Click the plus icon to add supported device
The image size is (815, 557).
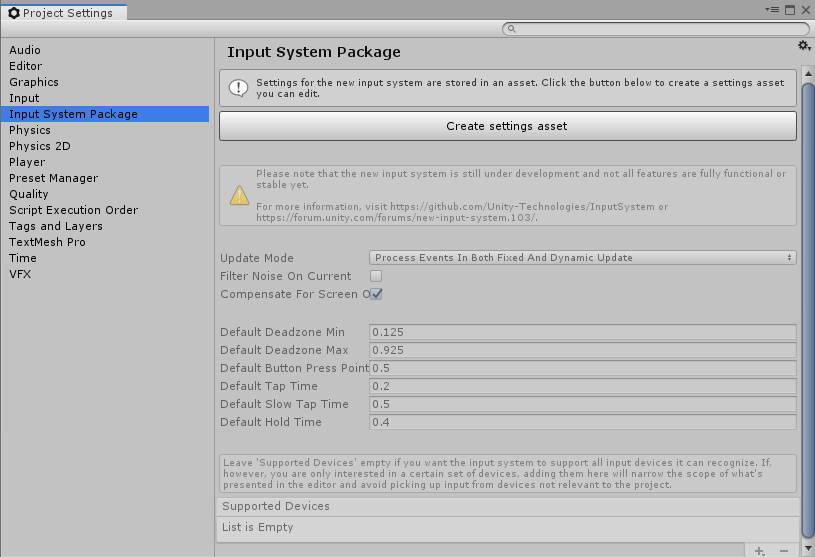pos(760,551)
